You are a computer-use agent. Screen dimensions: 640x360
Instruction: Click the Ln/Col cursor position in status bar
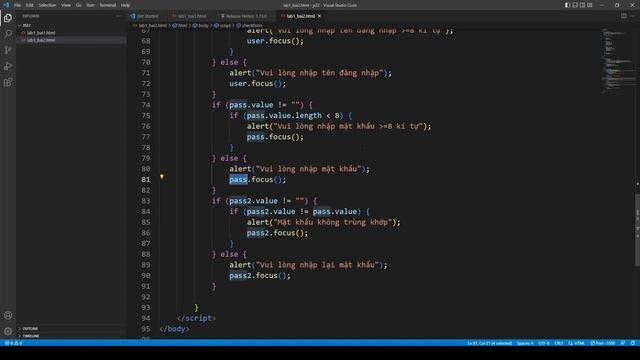[x=489, y=343]
